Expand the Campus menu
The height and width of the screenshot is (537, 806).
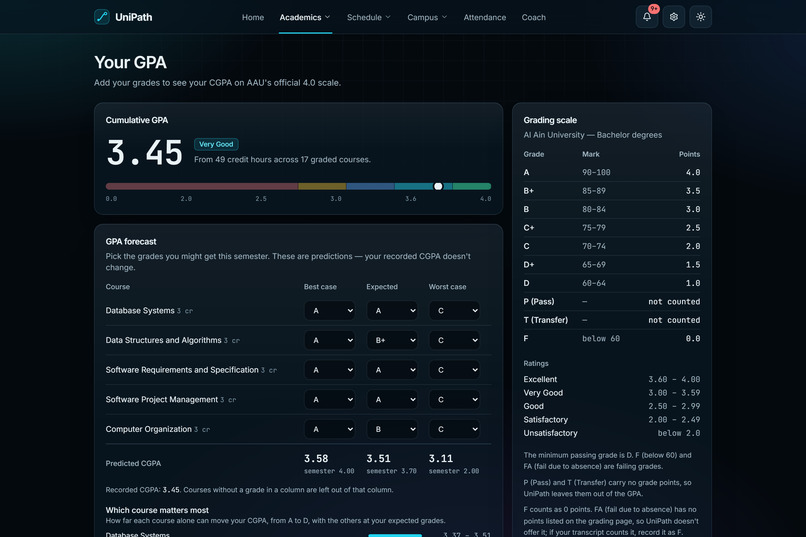coord(427,17)
